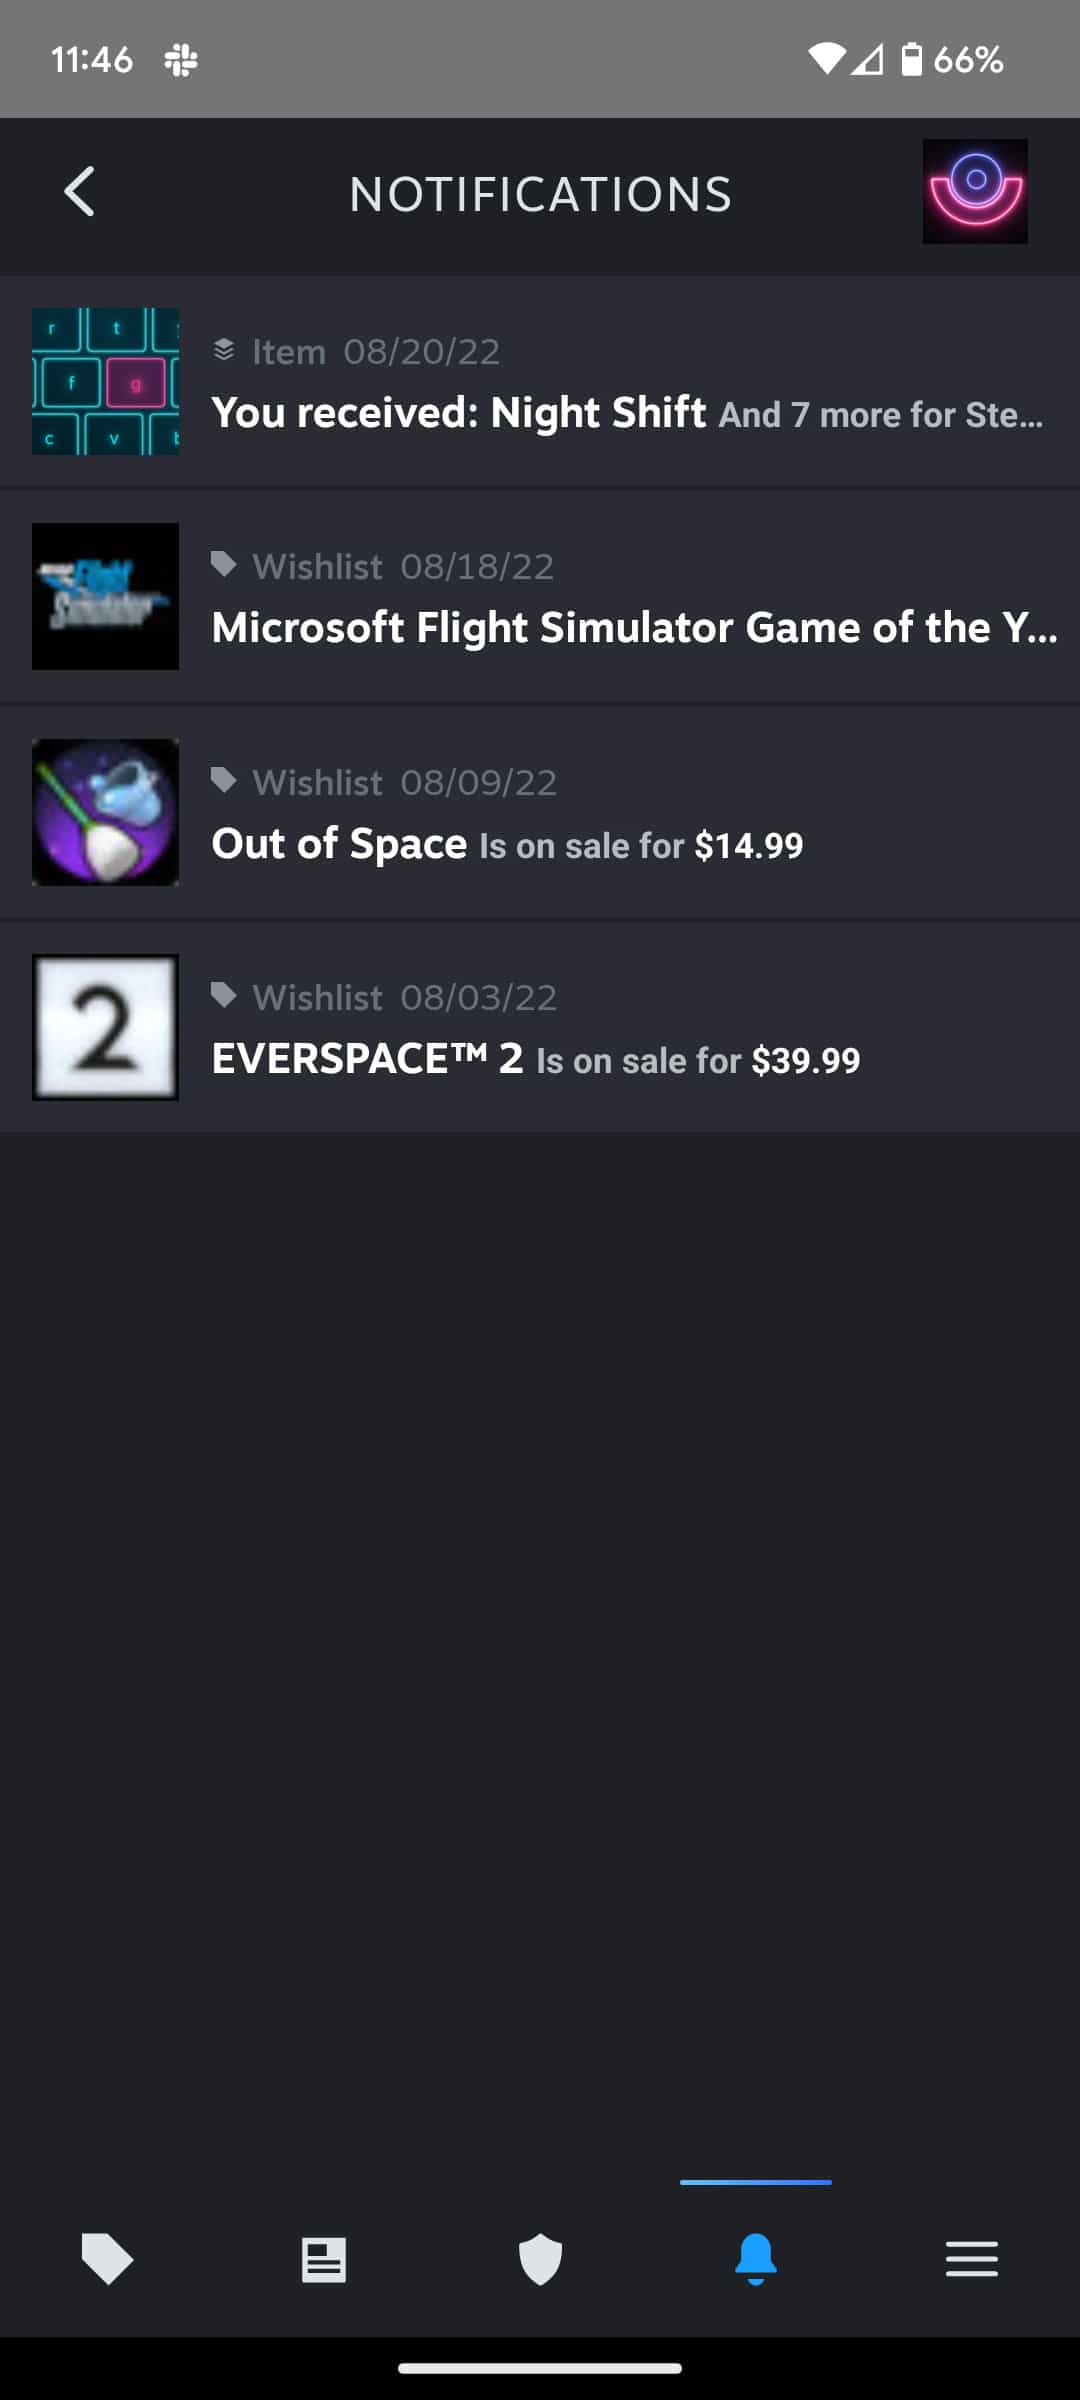Open the hamburger menu icon

click(972, 2259)
